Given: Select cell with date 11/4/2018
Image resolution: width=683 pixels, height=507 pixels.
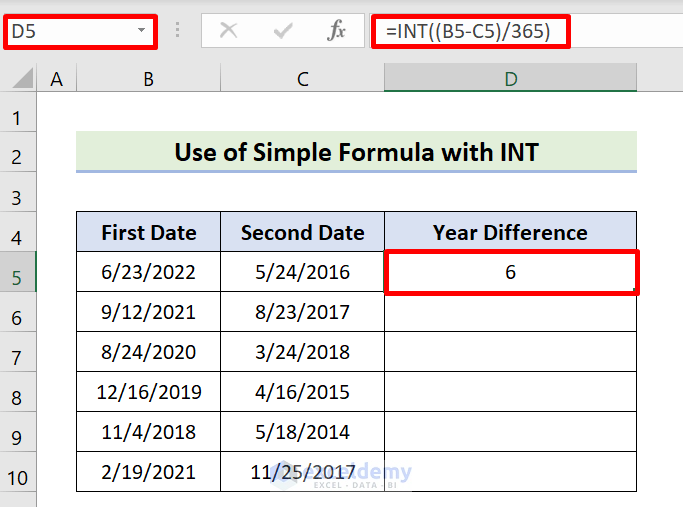Looking at the screenshot, I should click(x=149, y=432).
